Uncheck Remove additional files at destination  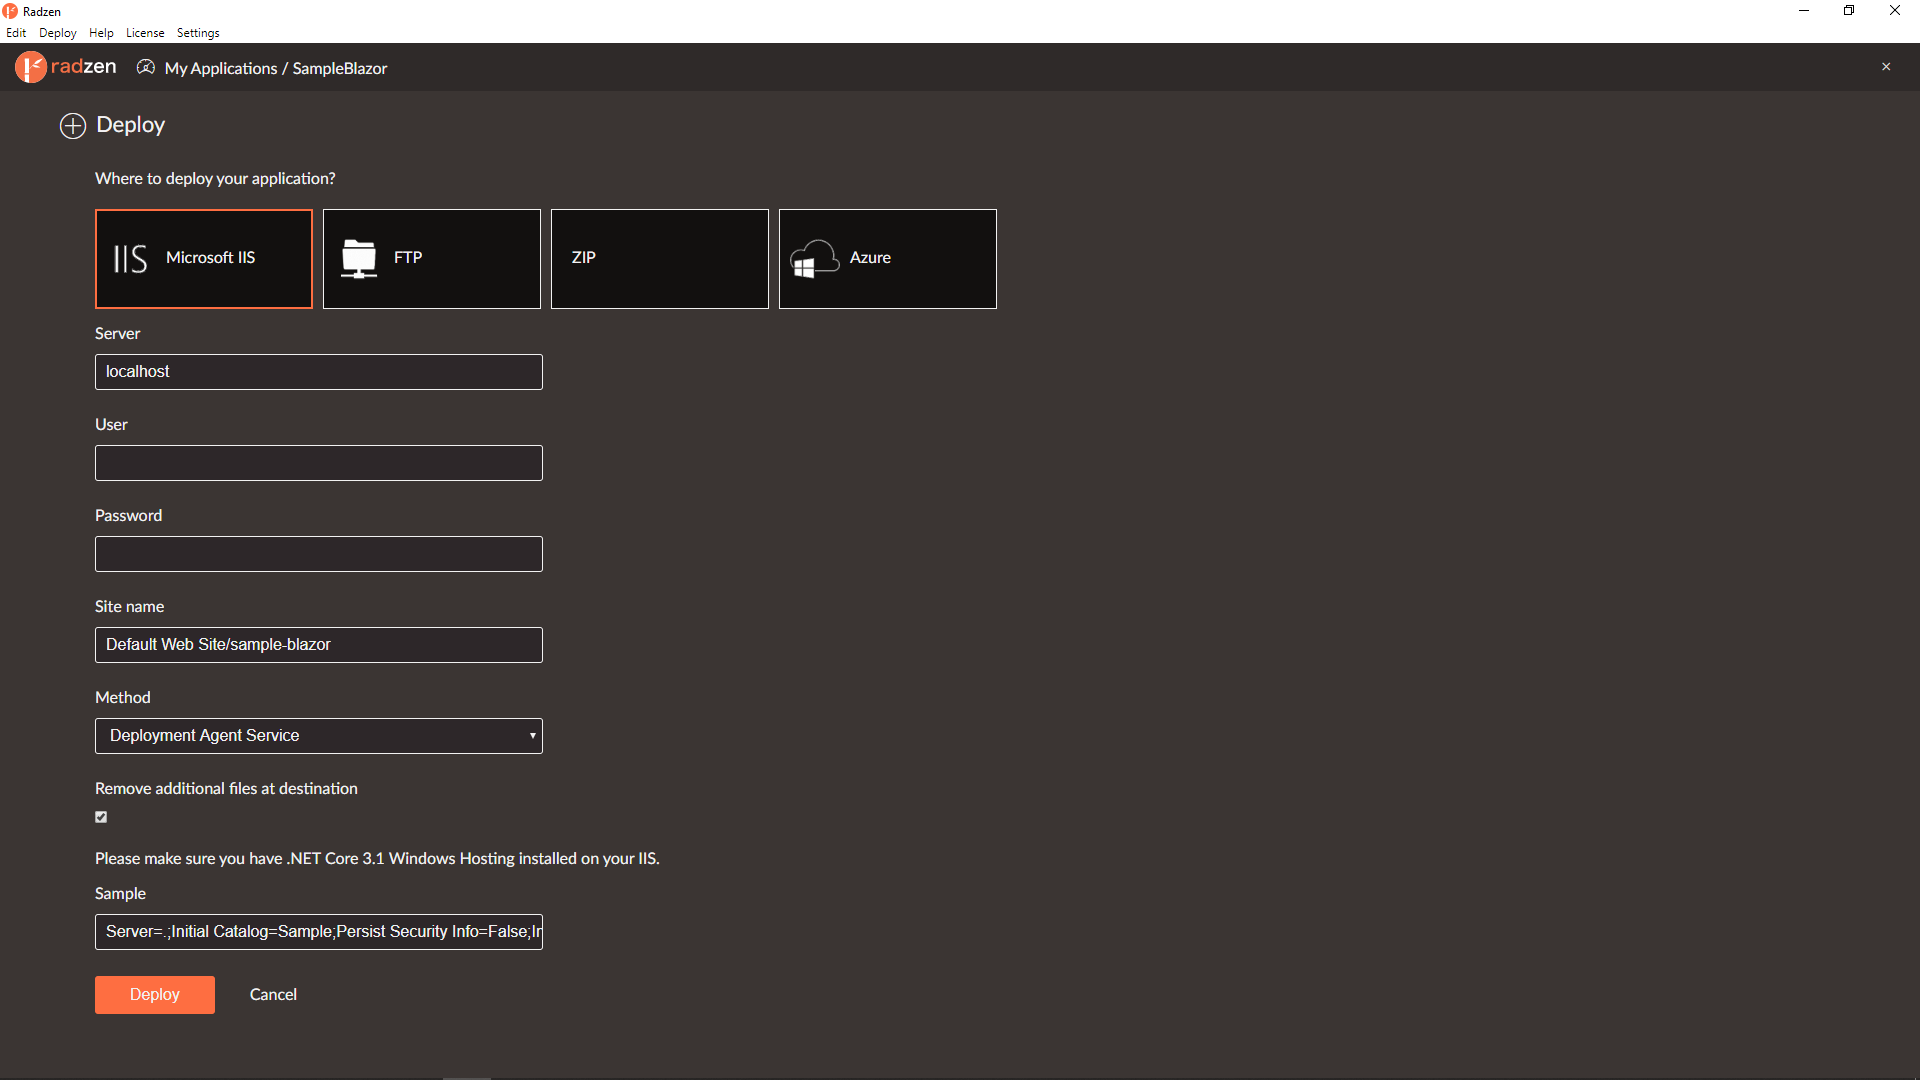pos(101,817)
